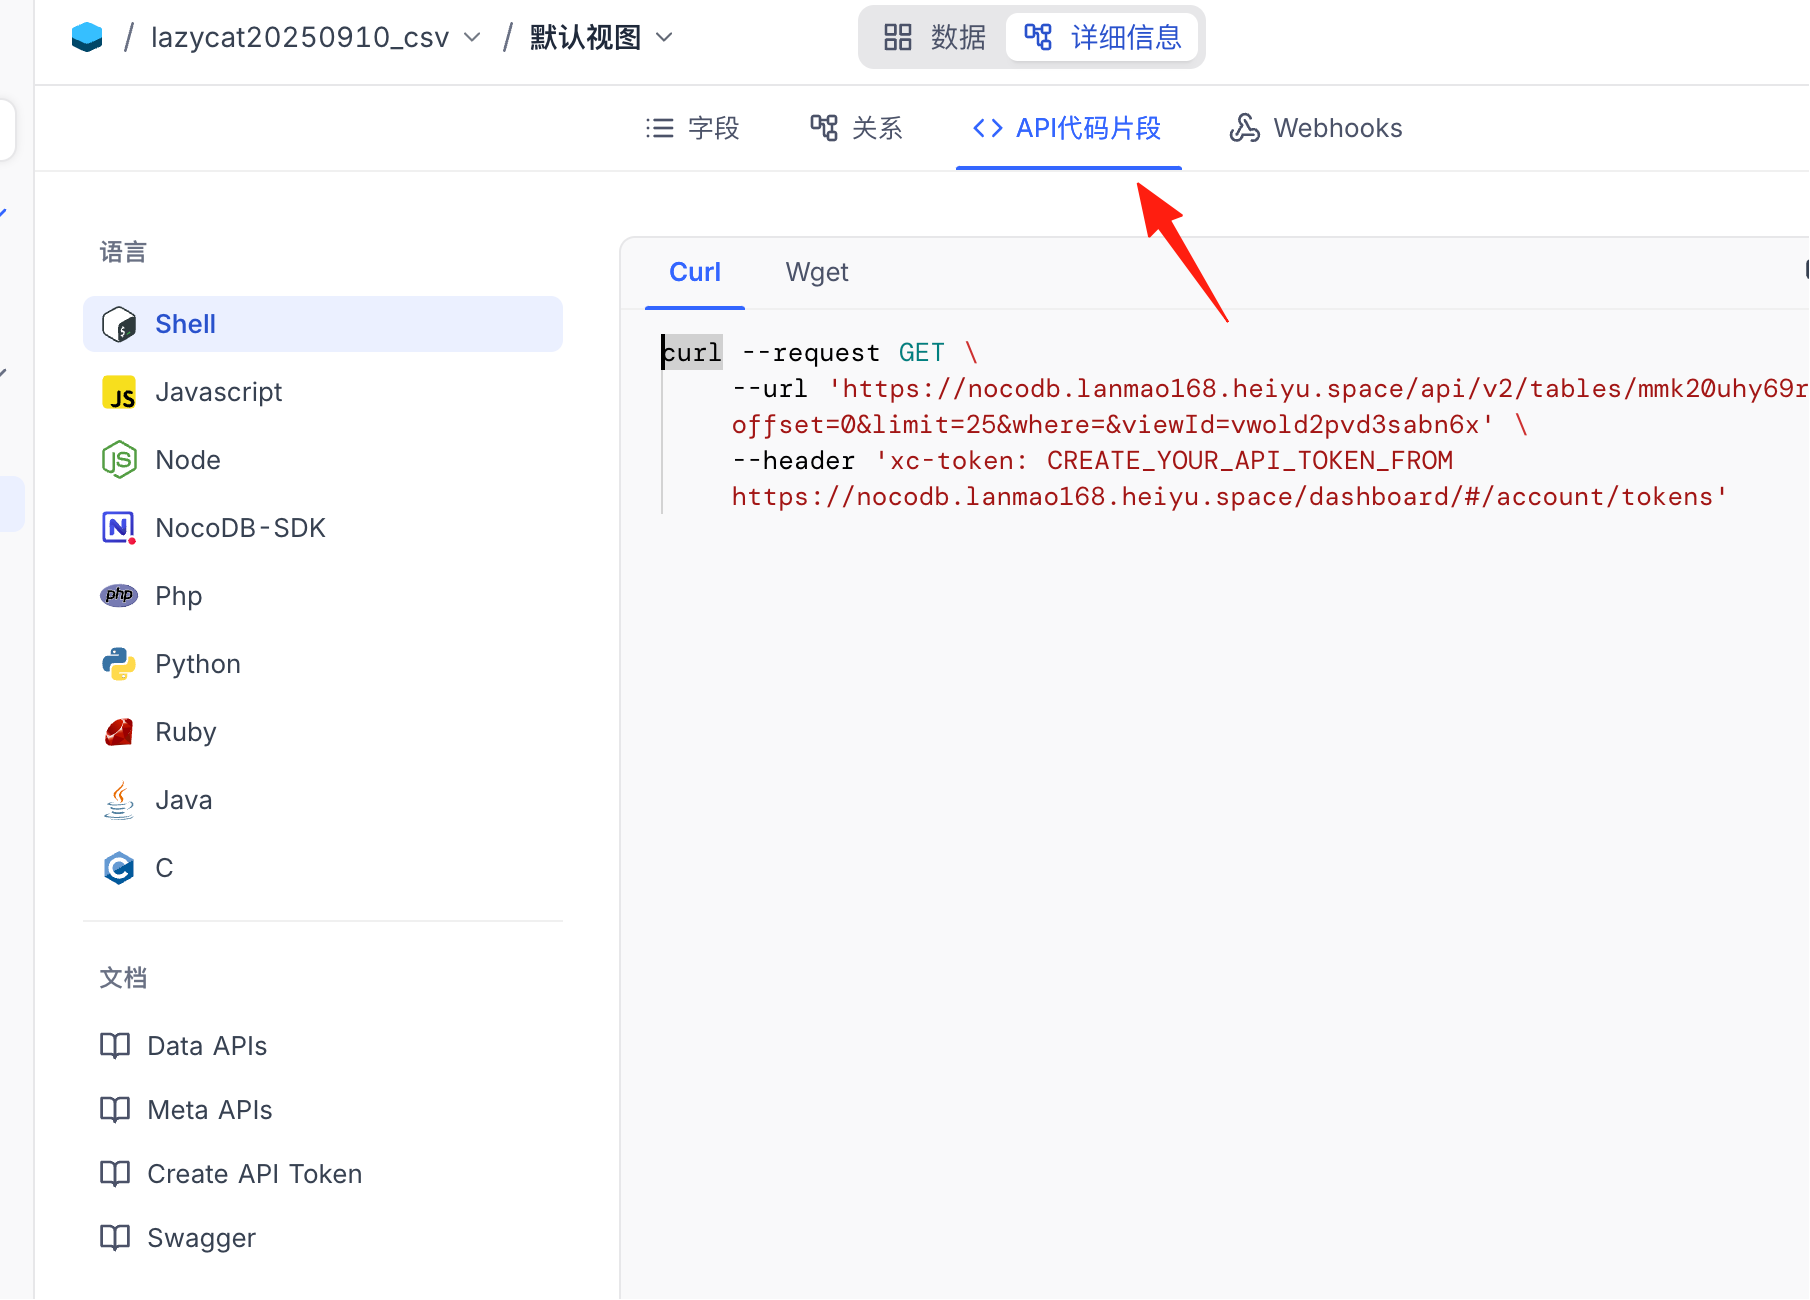Click the 语言 section heading

(123, 252)
